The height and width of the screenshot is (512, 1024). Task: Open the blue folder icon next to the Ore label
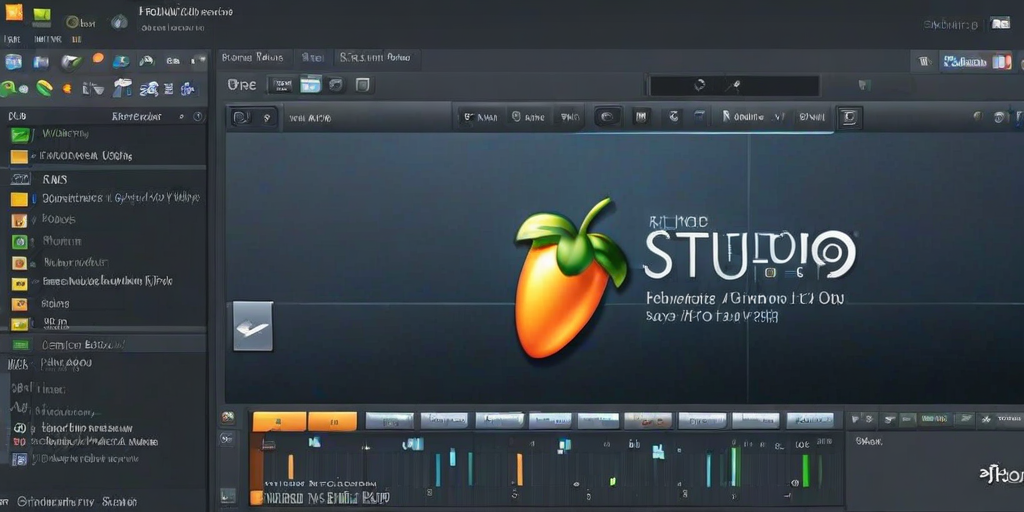click(x=310, y=84)
